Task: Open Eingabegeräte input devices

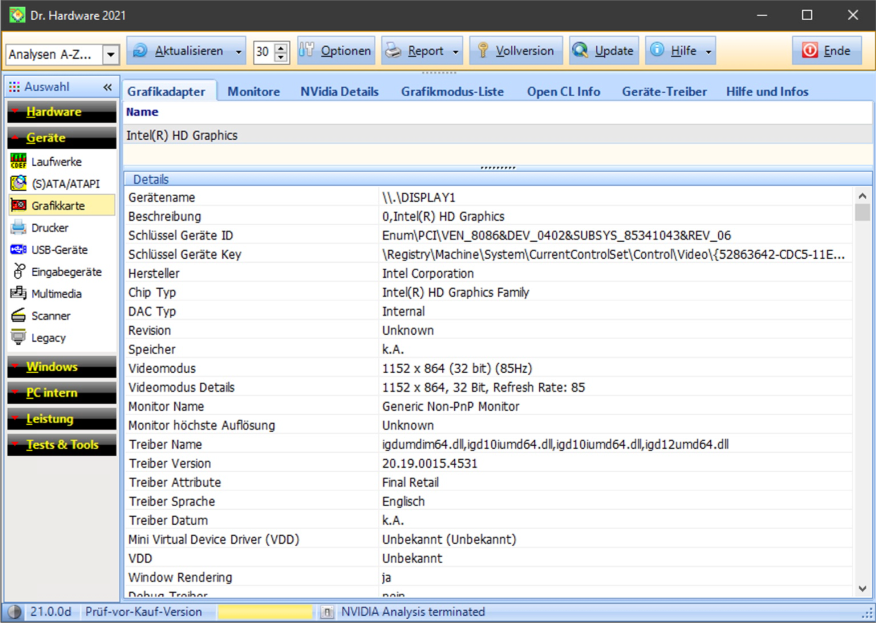Action: tap(66, 271)
